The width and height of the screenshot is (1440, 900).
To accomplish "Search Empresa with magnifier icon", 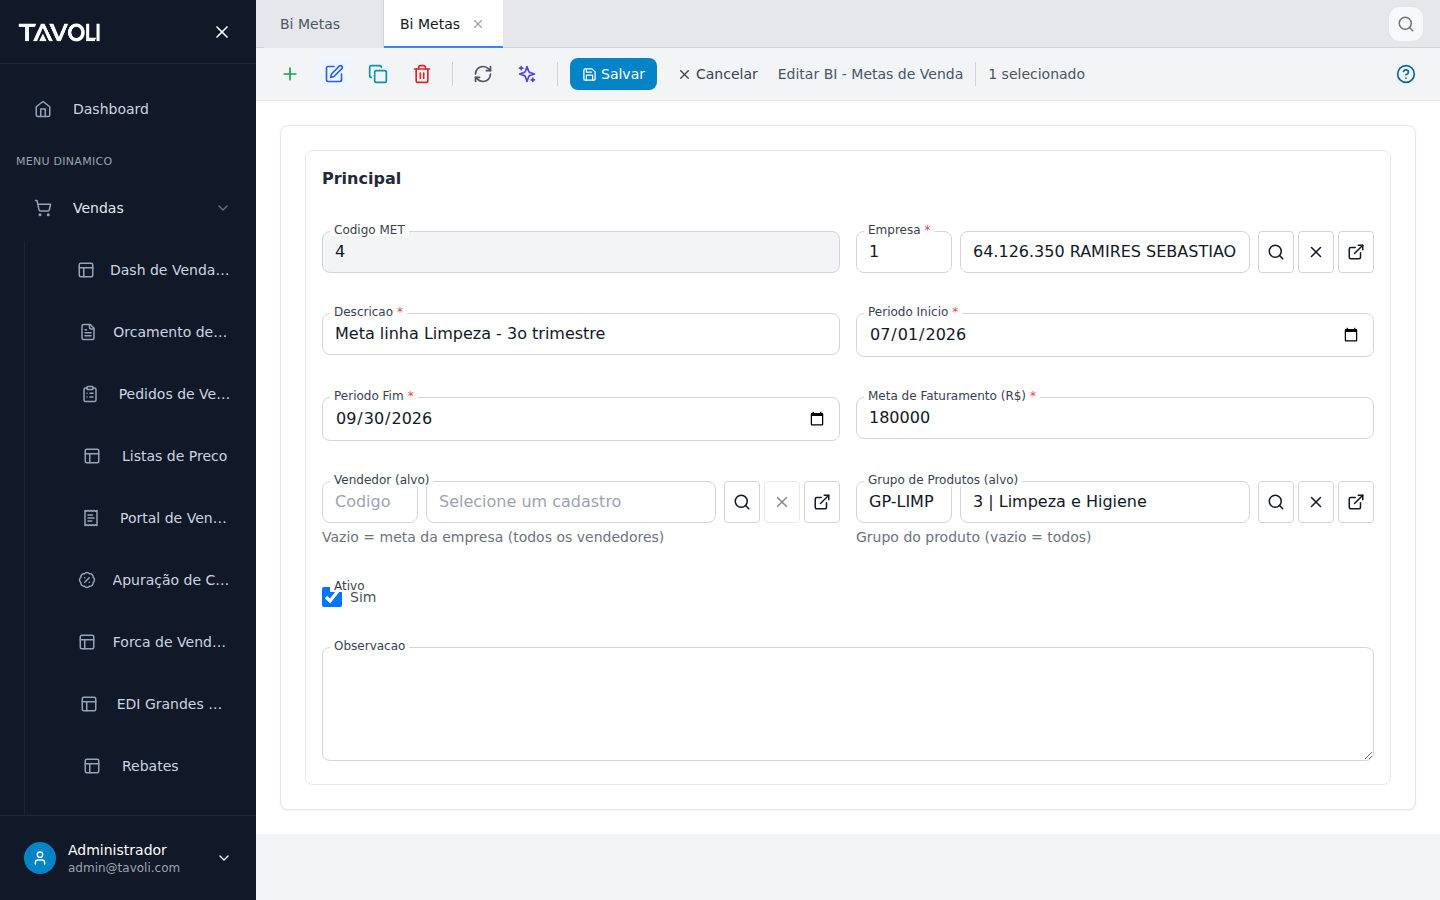I will click(1276, 252).
